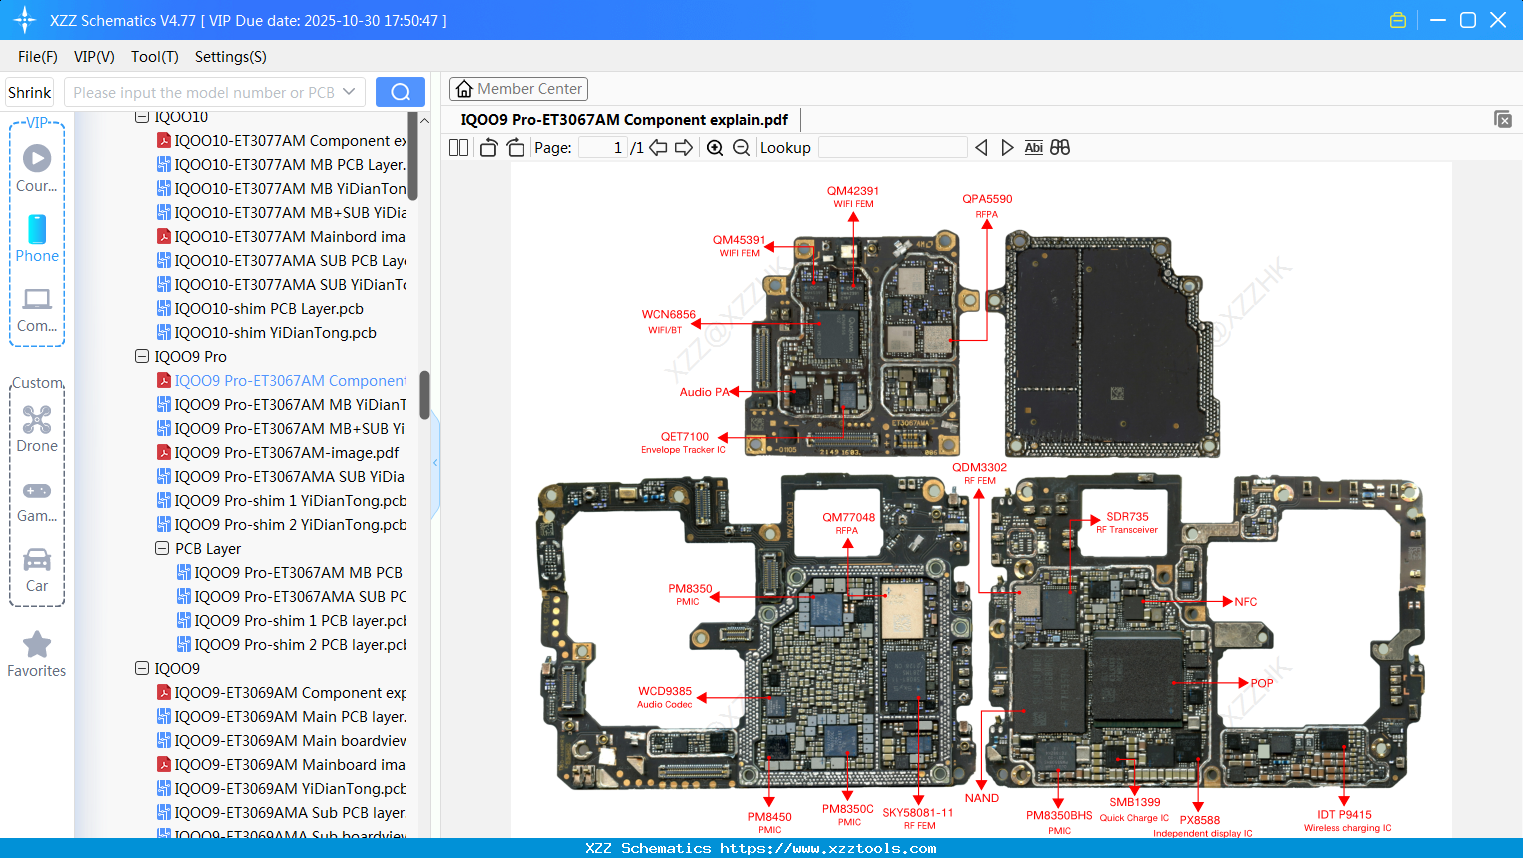Open Phone section in VIP sidebar
The height and width of the screenshot is (858, 1523).
37,242
